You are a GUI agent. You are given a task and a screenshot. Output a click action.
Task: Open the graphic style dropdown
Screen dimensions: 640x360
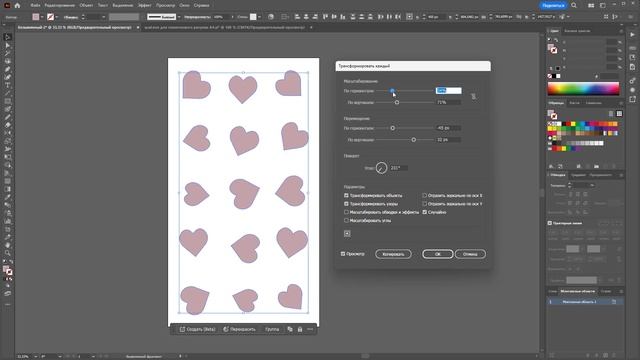coord(259,17)
